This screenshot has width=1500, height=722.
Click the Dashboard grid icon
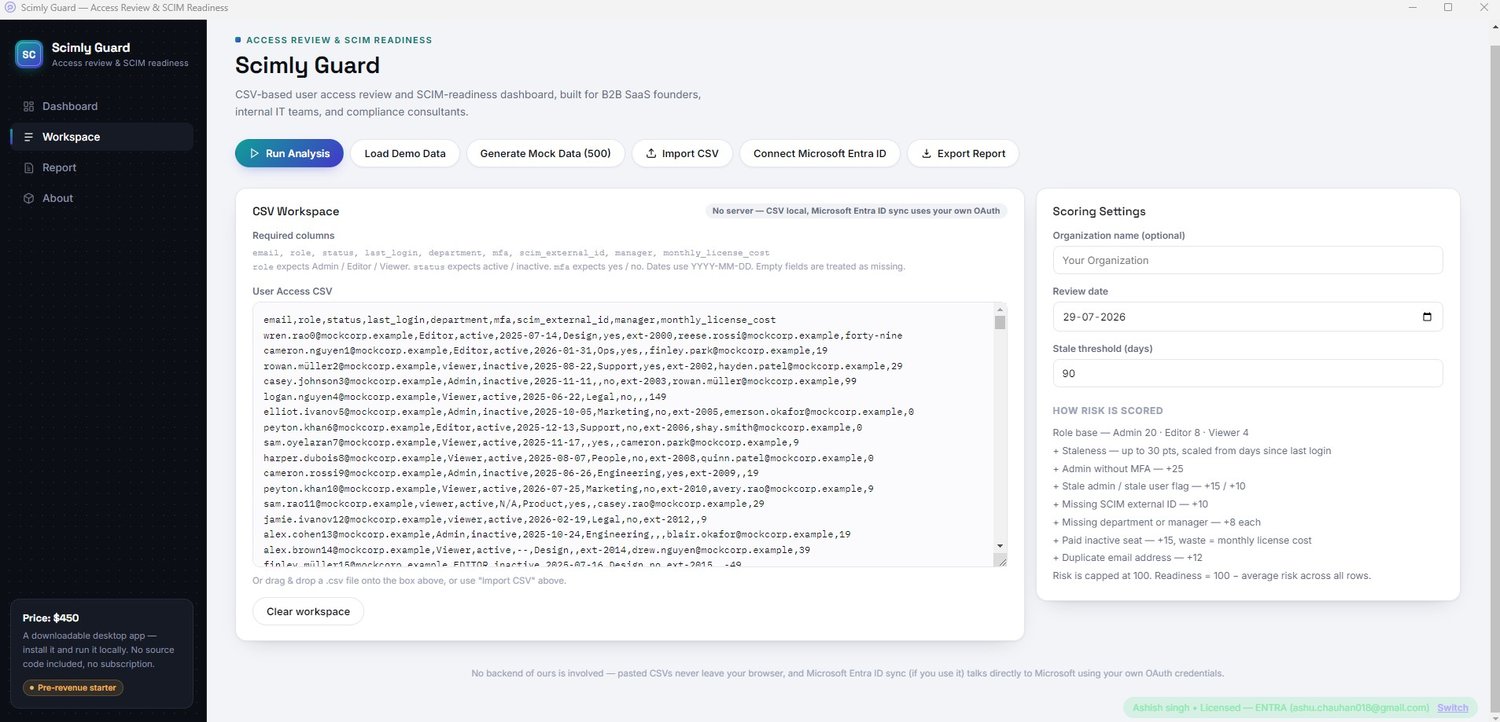29,106
